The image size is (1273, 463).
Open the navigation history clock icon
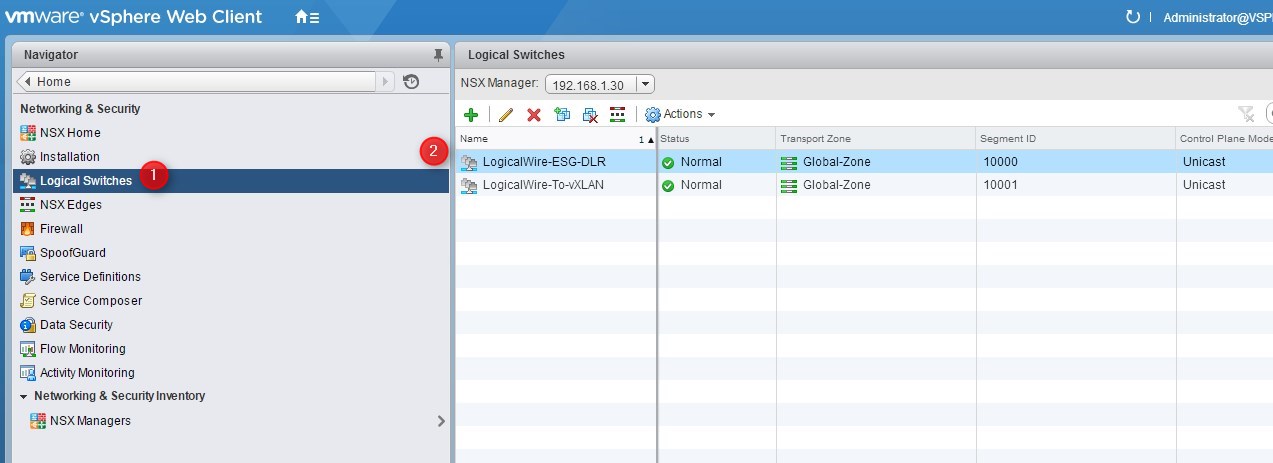tap(411, 82)
